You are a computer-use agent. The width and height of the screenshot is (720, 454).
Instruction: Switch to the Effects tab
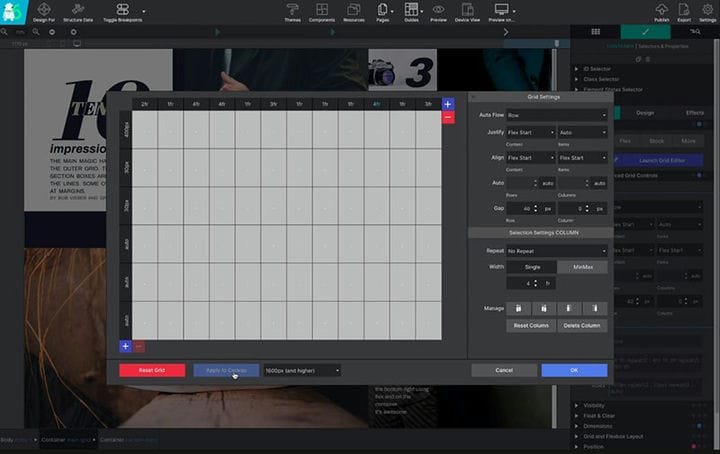point(695,113)
